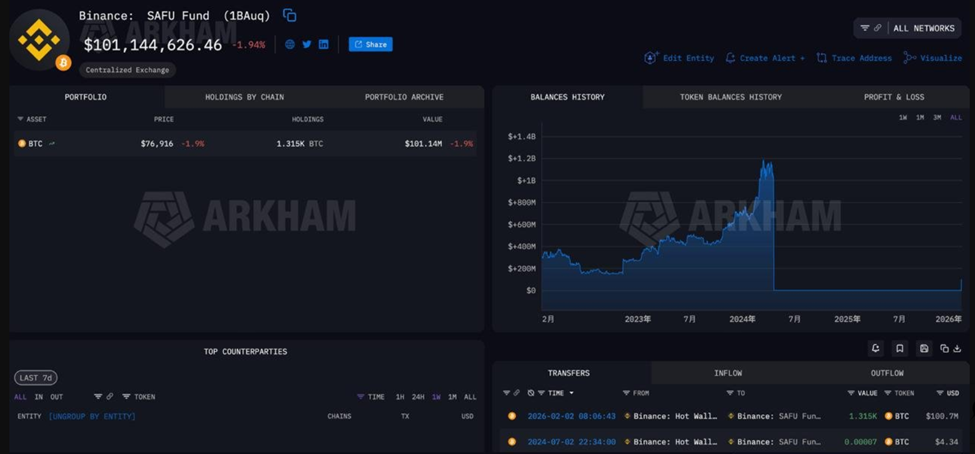Image resolution: width=975 pixels, height=454 pixels.
Task: Click the LAST 7d pill button
Action: (36, 378)
